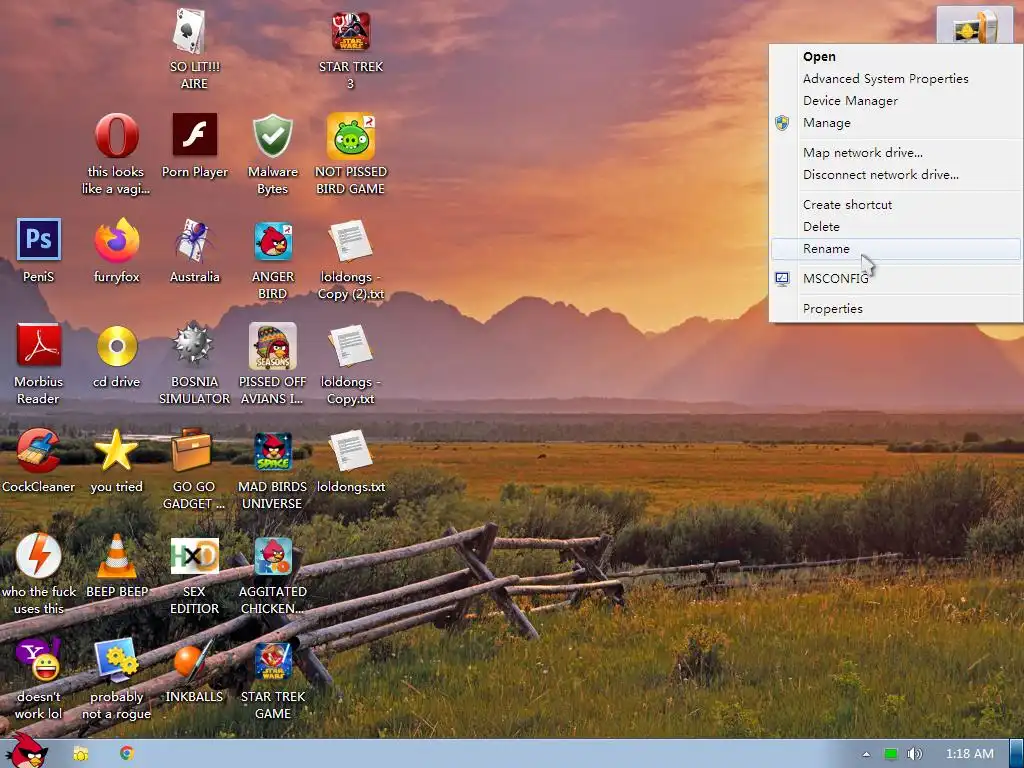Select the loldongs.txt file

click(351, 461)
